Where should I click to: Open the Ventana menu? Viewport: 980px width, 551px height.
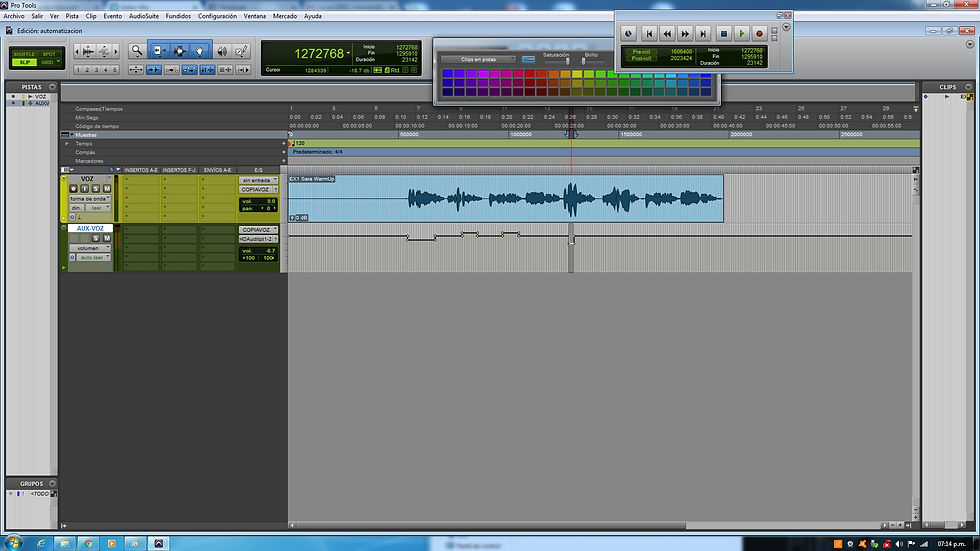click(x=254, y=16)
